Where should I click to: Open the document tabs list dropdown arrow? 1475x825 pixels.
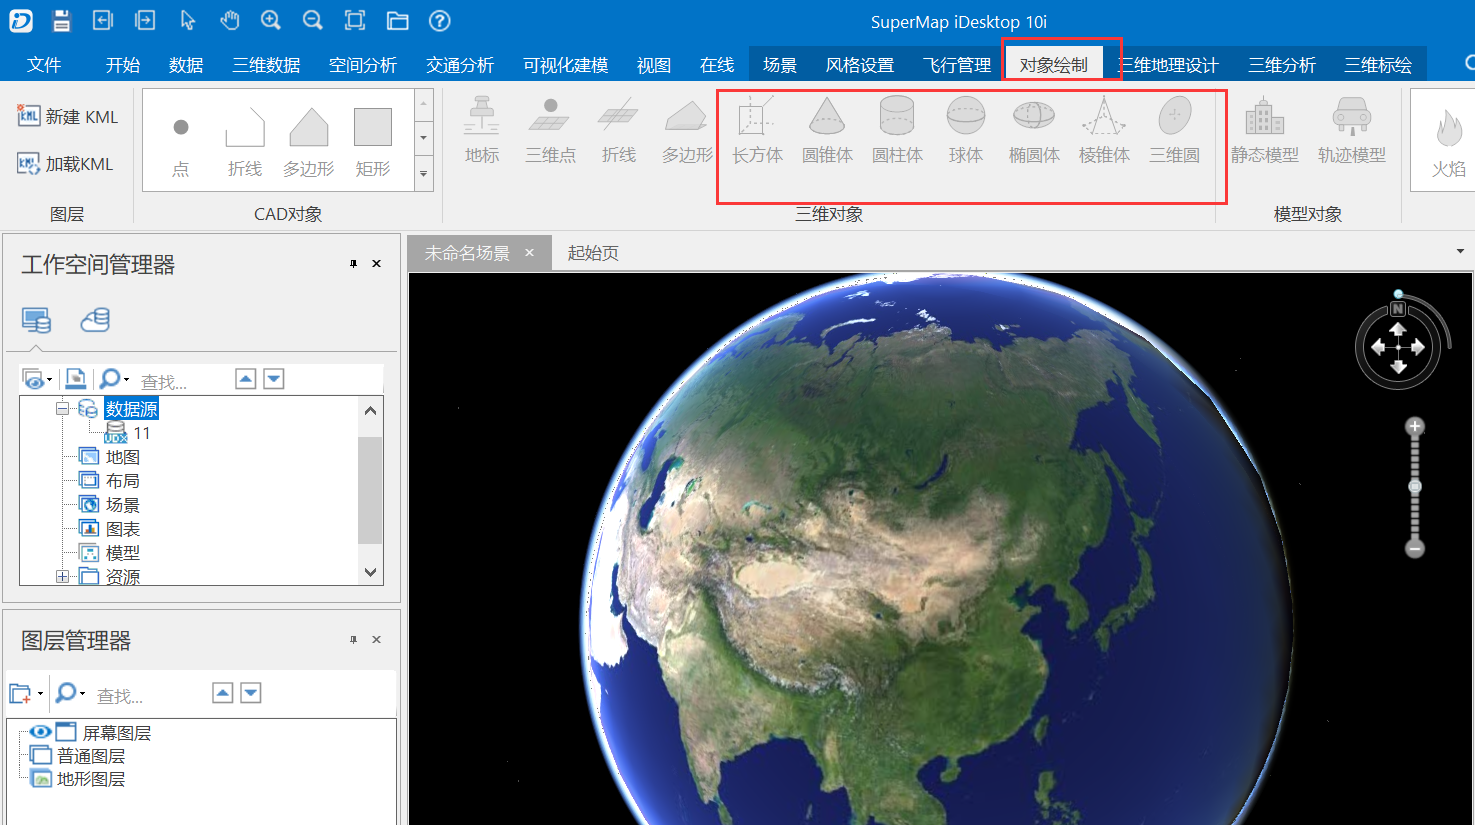tap(1460, 252)
